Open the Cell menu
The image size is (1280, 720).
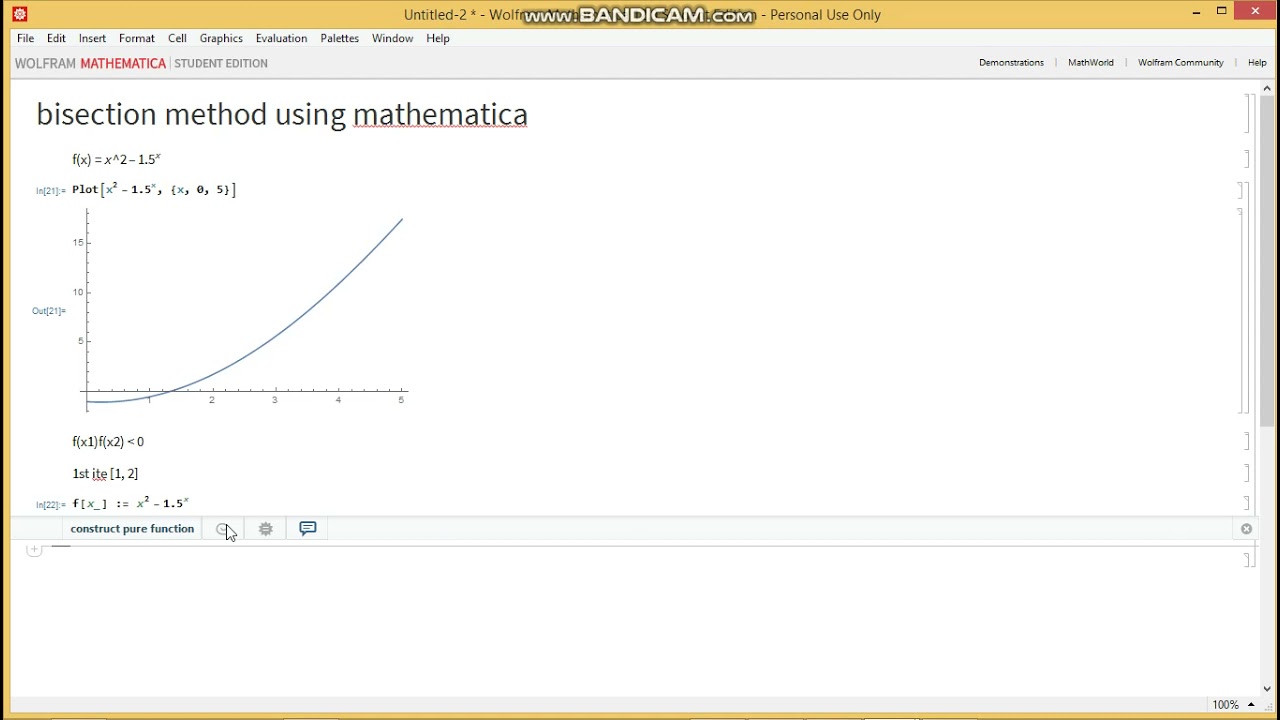coord(177,38)
